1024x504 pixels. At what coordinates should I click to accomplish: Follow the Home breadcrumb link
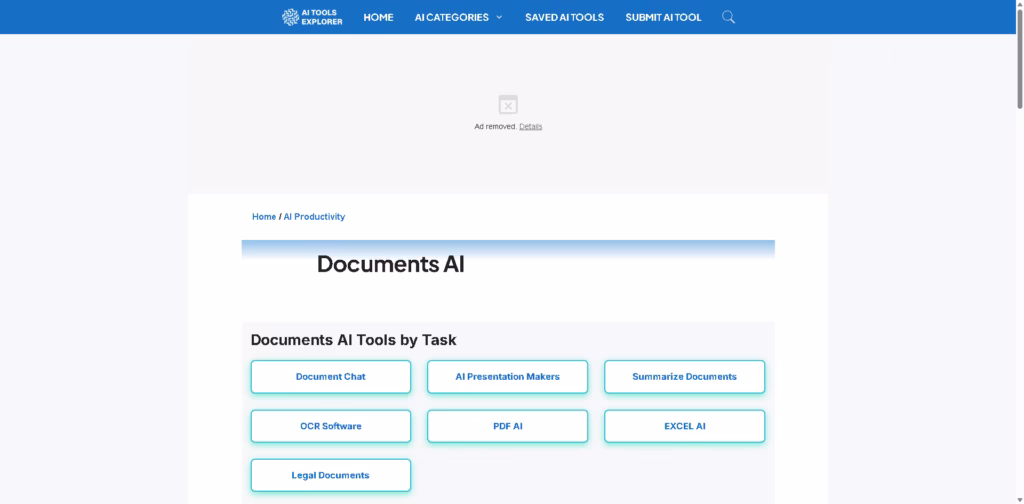click(264, 217)
